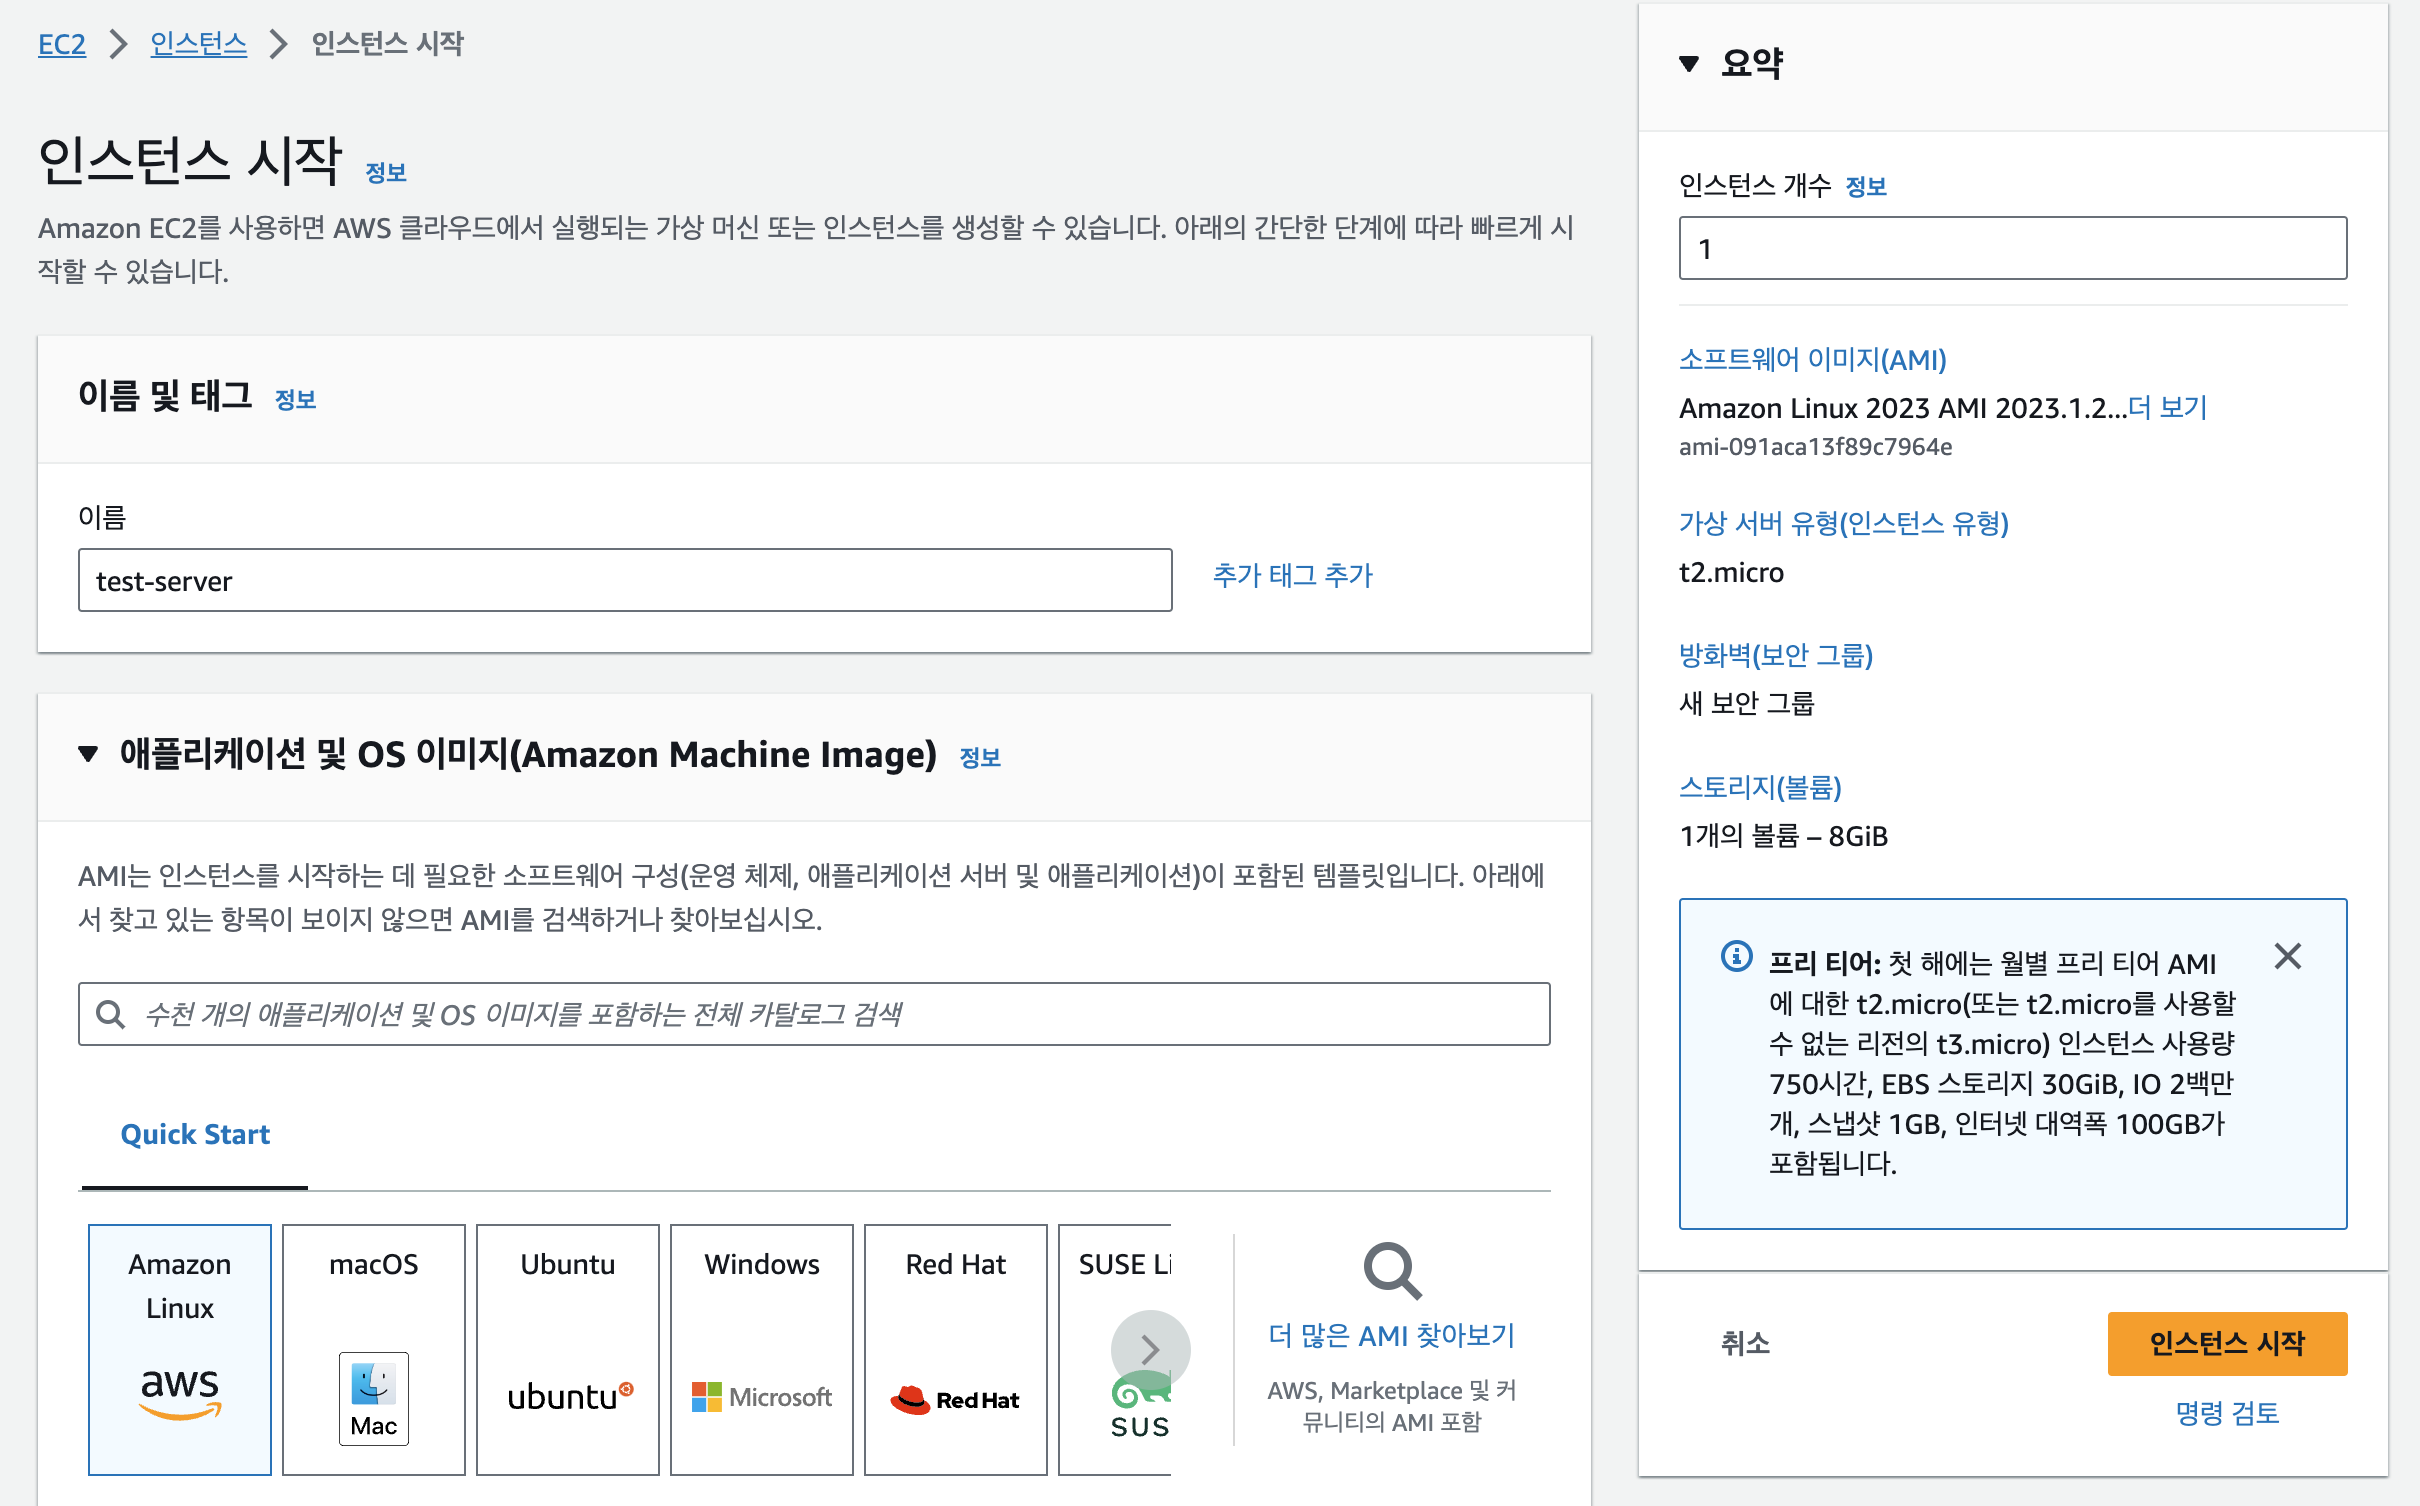Choose the Ubuntu AMI tile
2420x1506 pixels.
tap(567, 1347)
